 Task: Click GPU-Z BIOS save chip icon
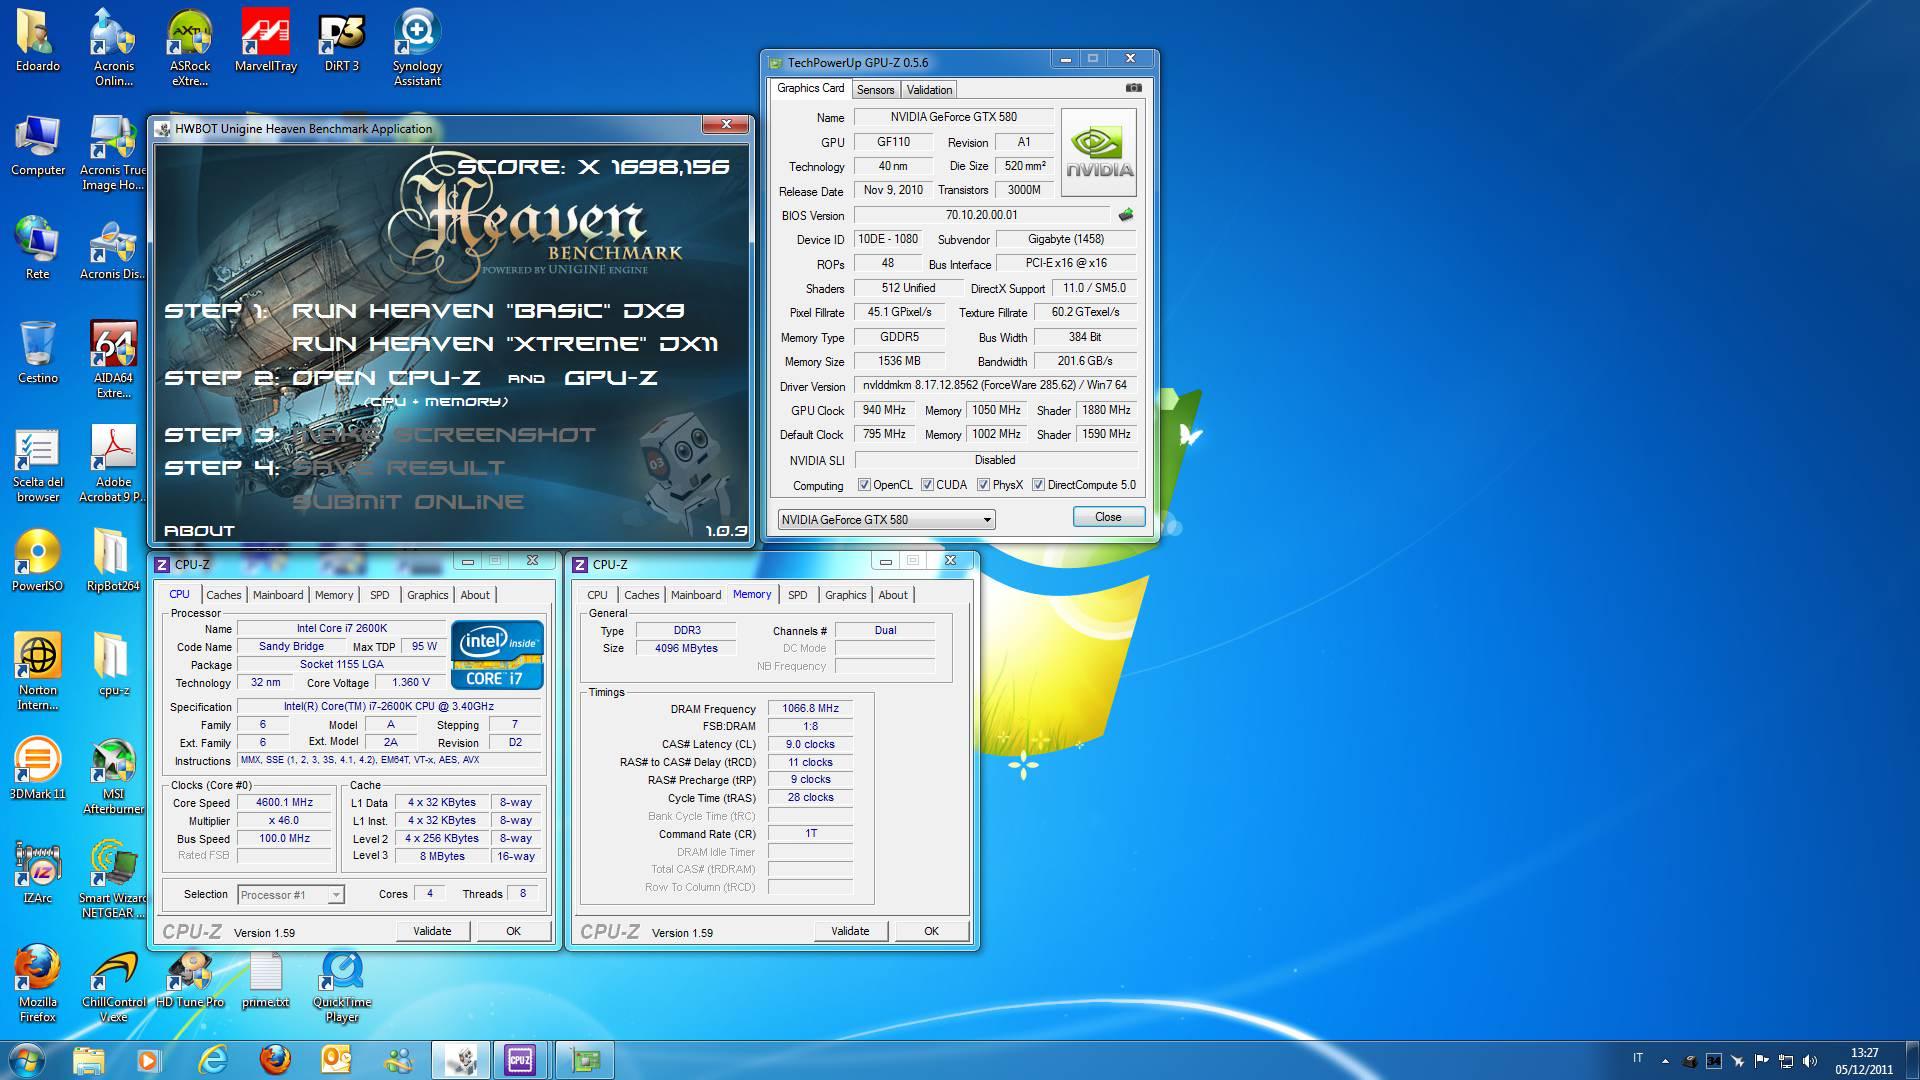point(1126,215)
